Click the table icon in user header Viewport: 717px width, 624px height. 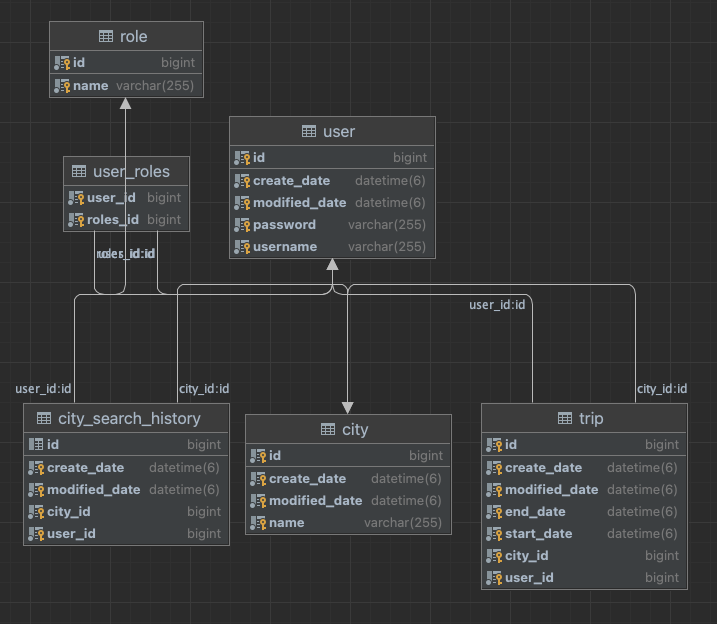309,132
